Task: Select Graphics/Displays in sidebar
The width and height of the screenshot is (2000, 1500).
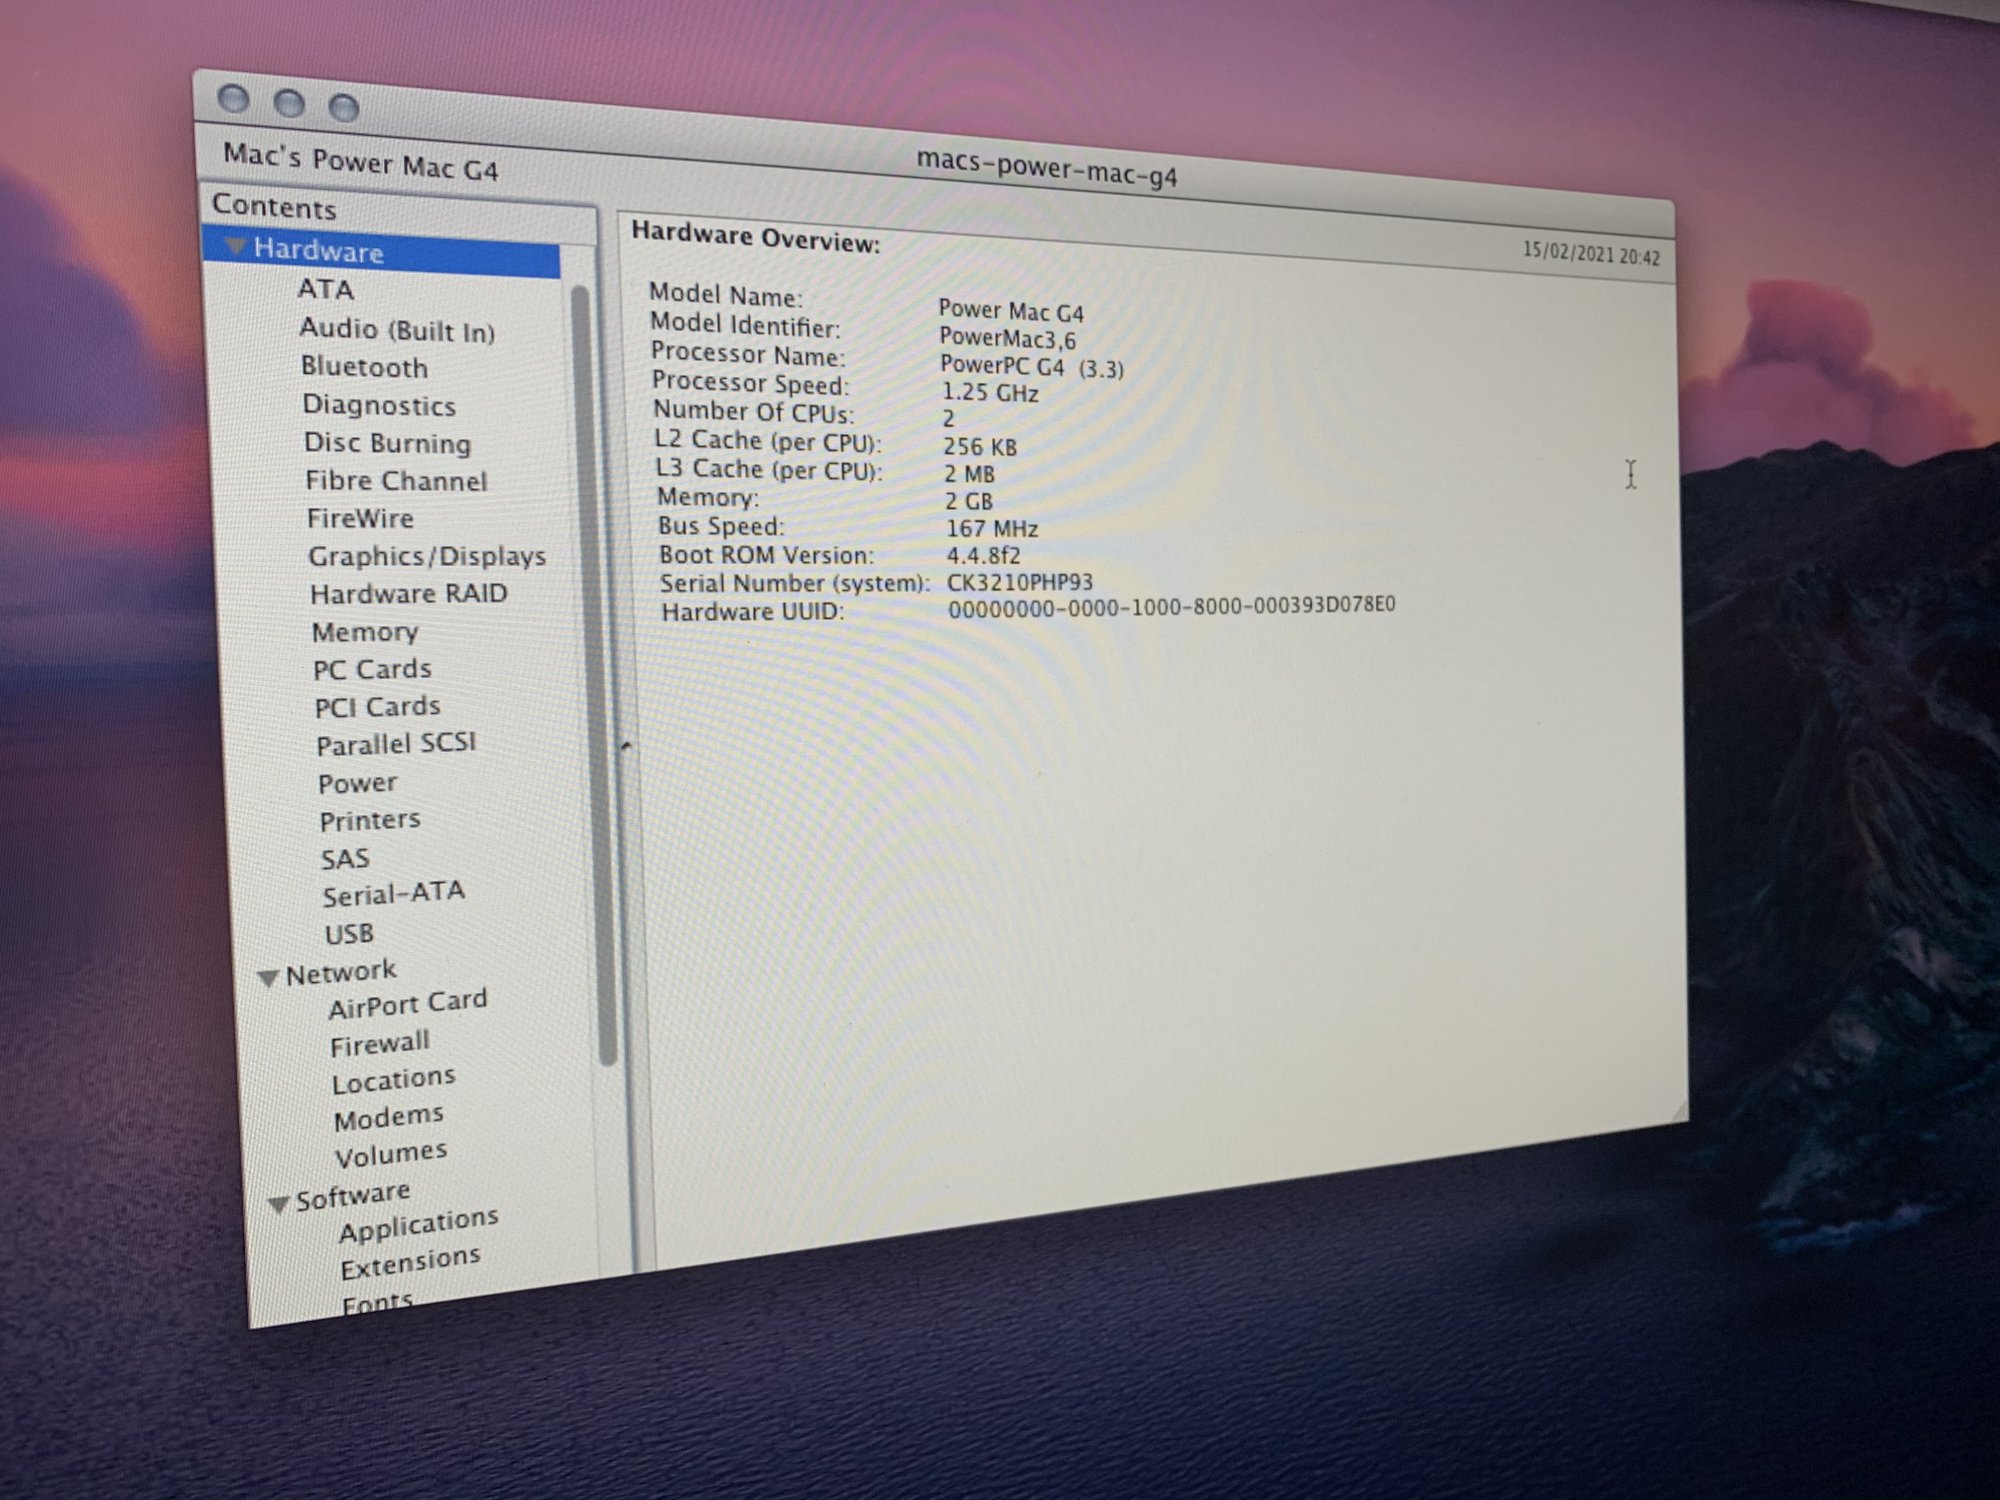Action: [x=426, y=556]
